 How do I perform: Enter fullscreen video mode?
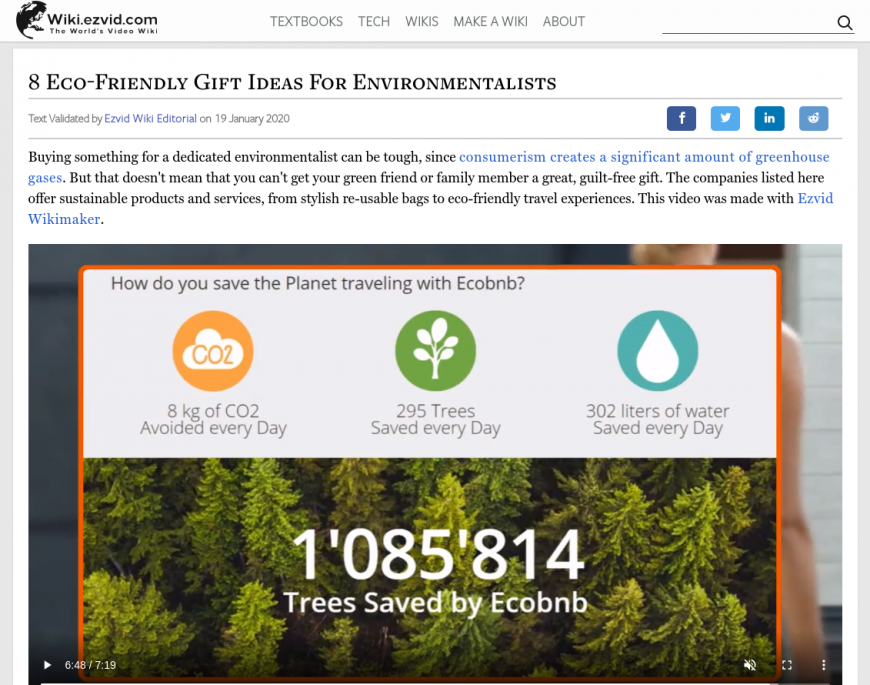point(787,664)
